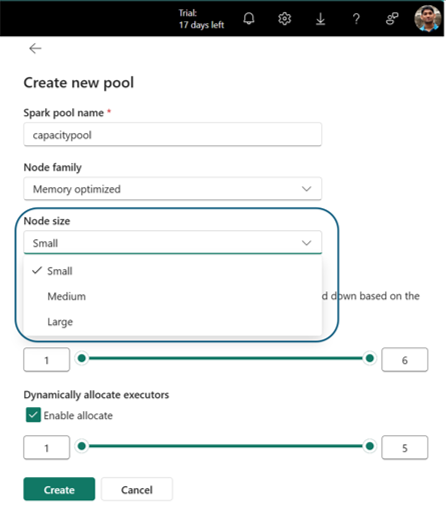Image resolution: width=446 pixels, height=512 pixels.
Task: Open the settings gear icon
Action: (284, 19)
